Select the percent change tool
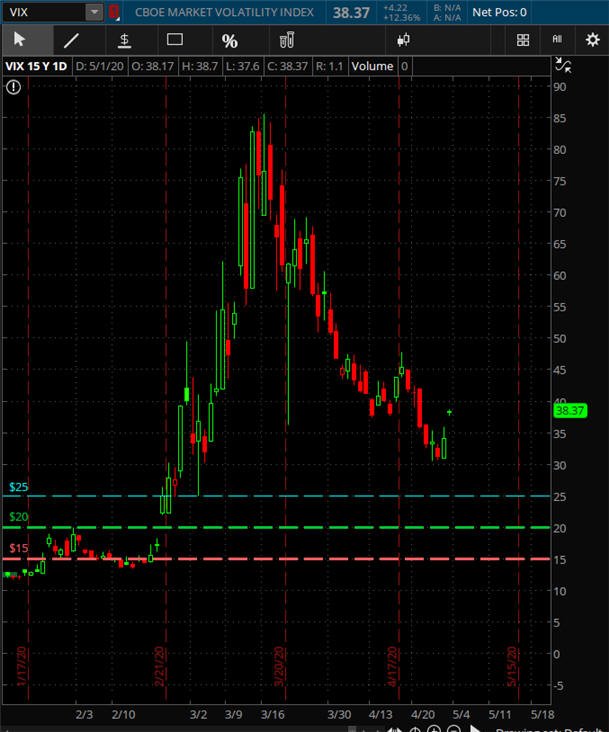This screenshot has height=732, width=609. 230,41
